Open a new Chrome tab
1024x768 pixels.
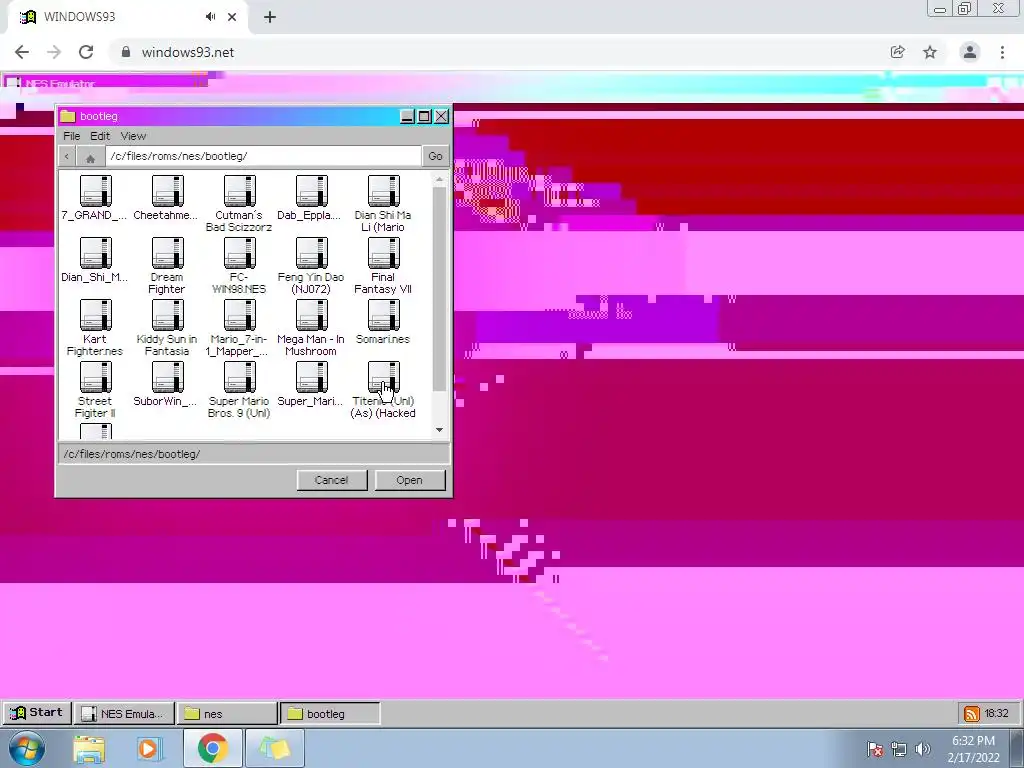[270, 18]
